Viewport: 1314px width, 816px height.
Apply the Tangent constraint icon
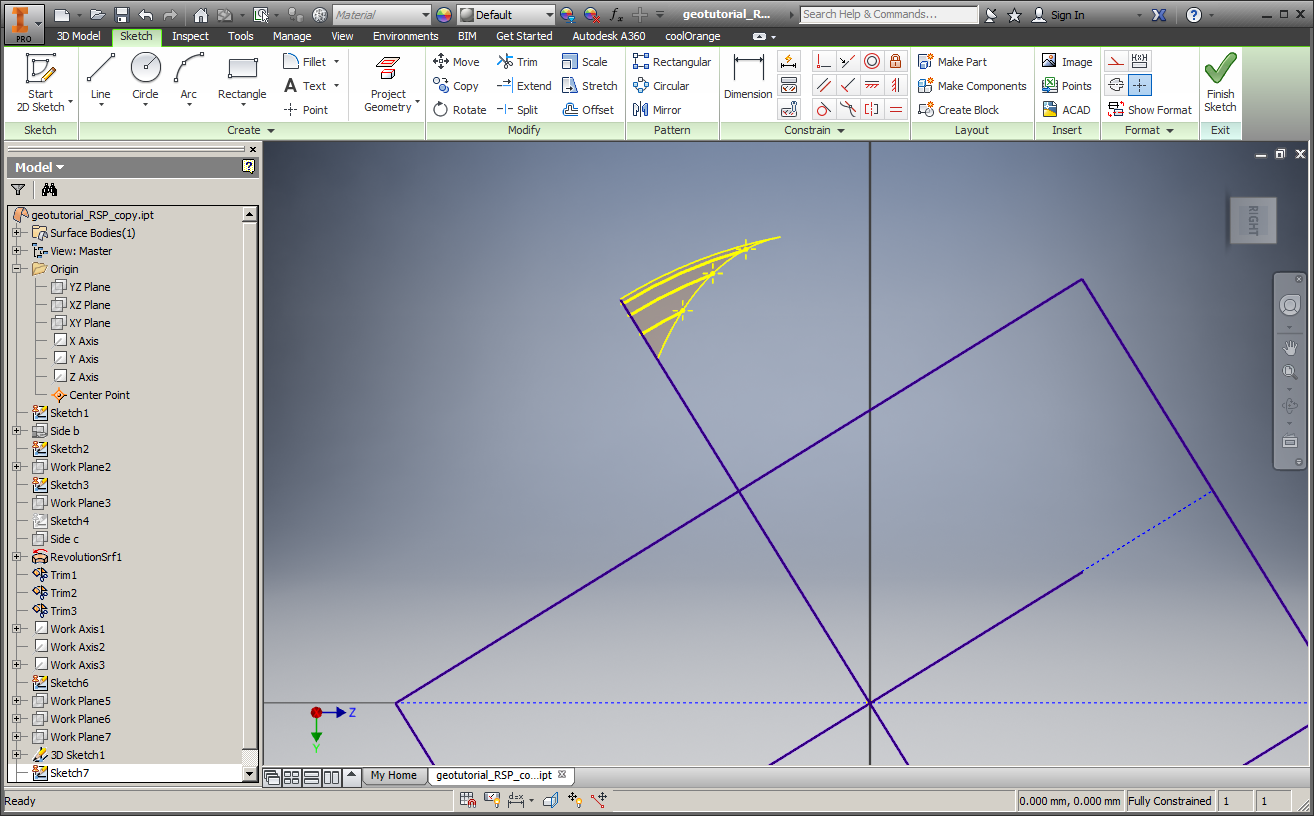(823, 109)
